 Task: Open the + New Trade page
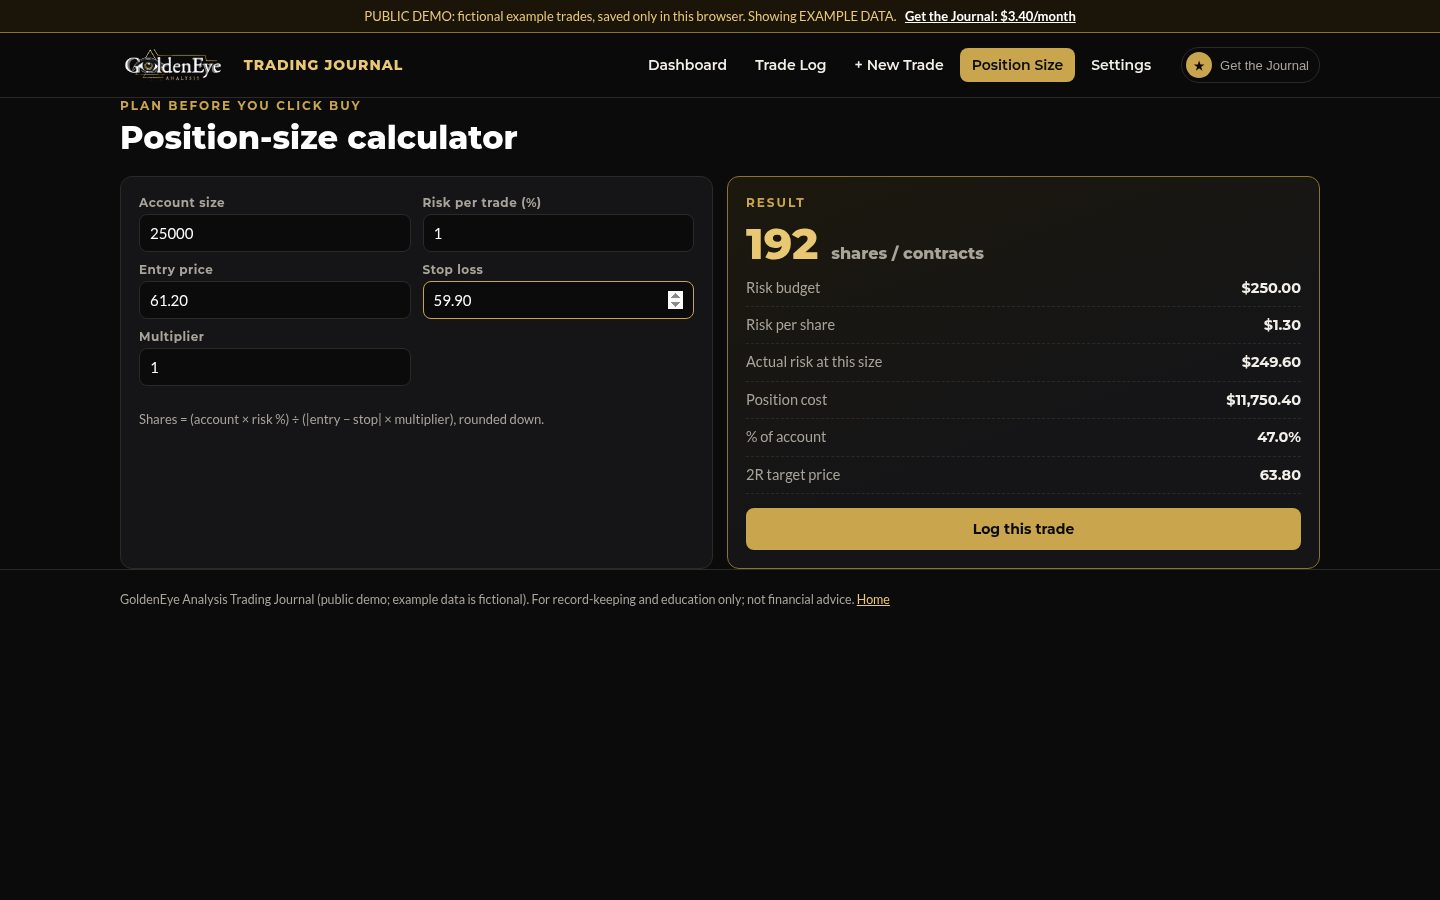click(x=899, y=65)
